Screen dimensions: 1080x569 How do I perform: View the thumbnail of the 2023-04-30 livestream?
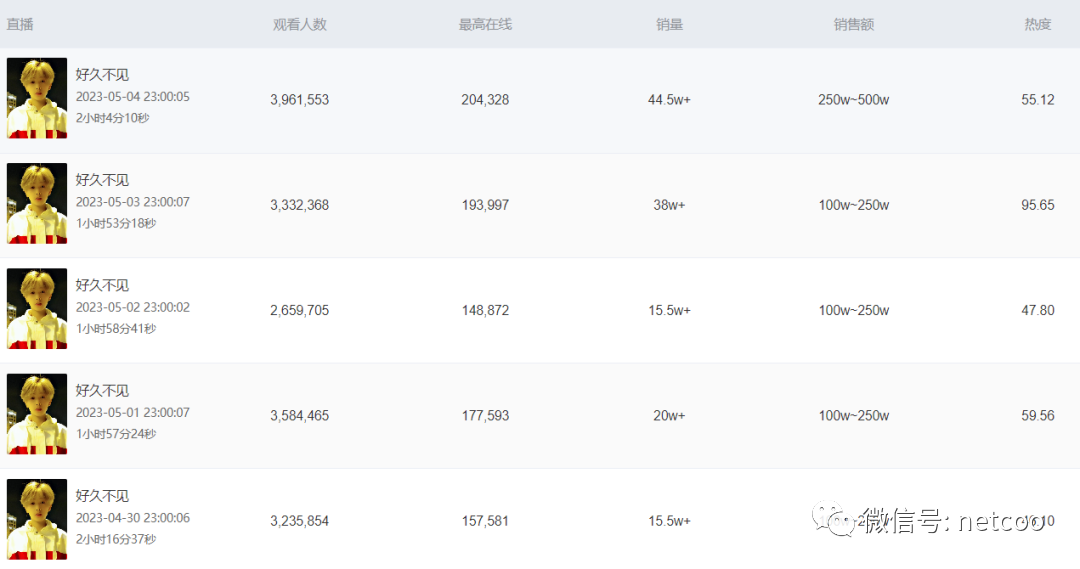pos(37,519)
